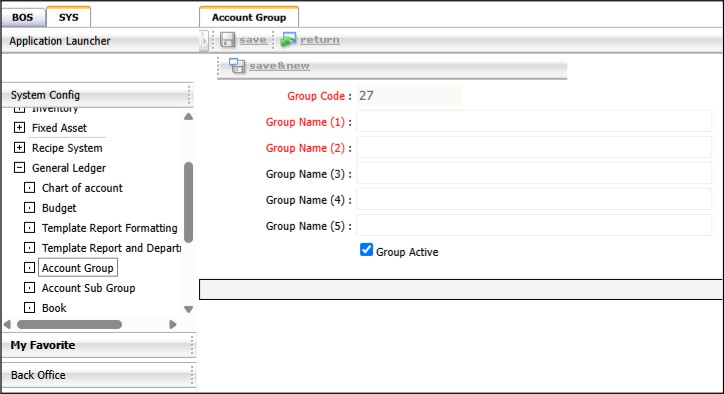Click the Group Name (1) input field

(534, 122)
